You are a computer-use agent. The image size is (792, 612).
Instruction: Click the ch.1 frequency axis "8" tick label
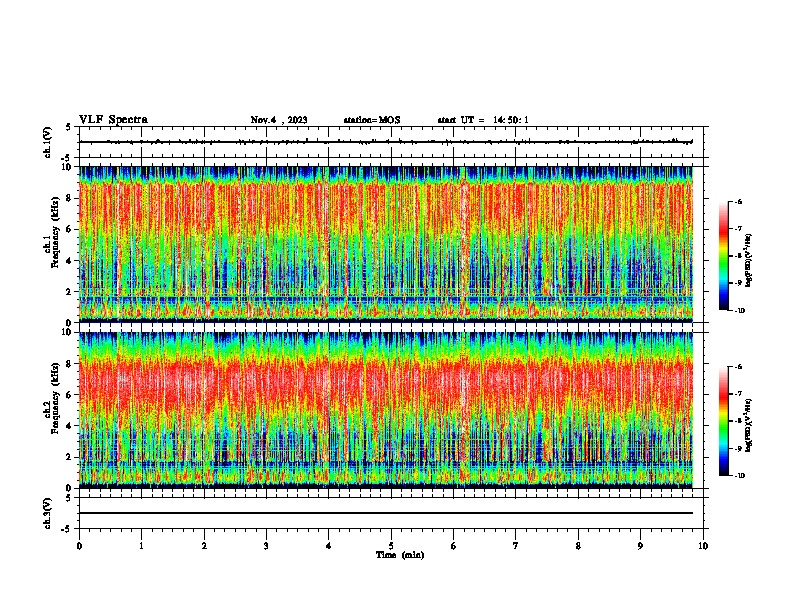coord(70,198)
